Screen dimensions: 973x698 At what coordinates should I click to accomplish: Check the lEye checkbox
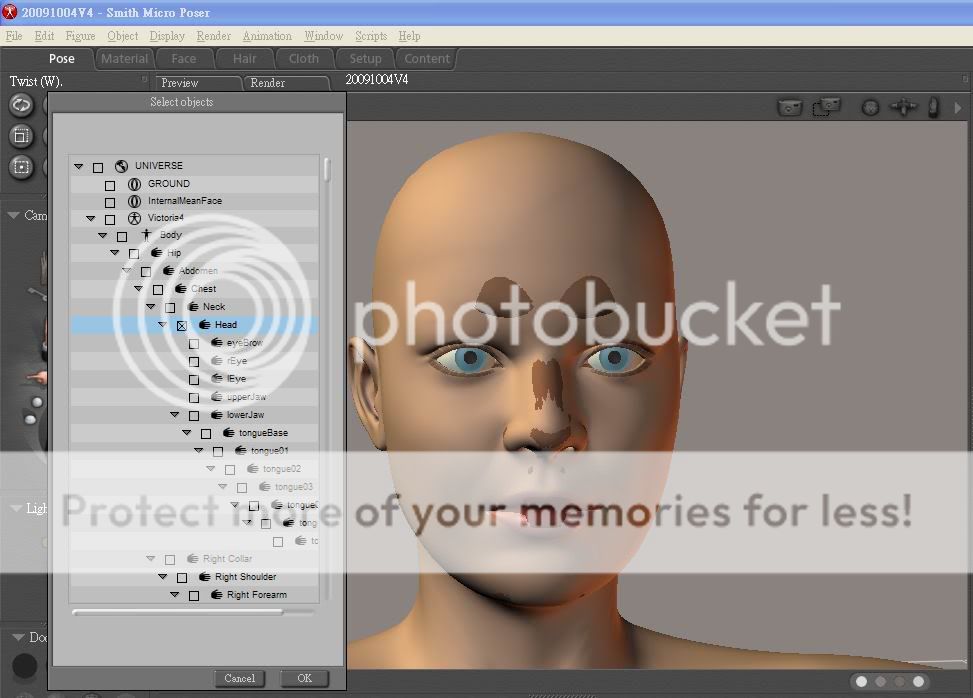point(194,380)
